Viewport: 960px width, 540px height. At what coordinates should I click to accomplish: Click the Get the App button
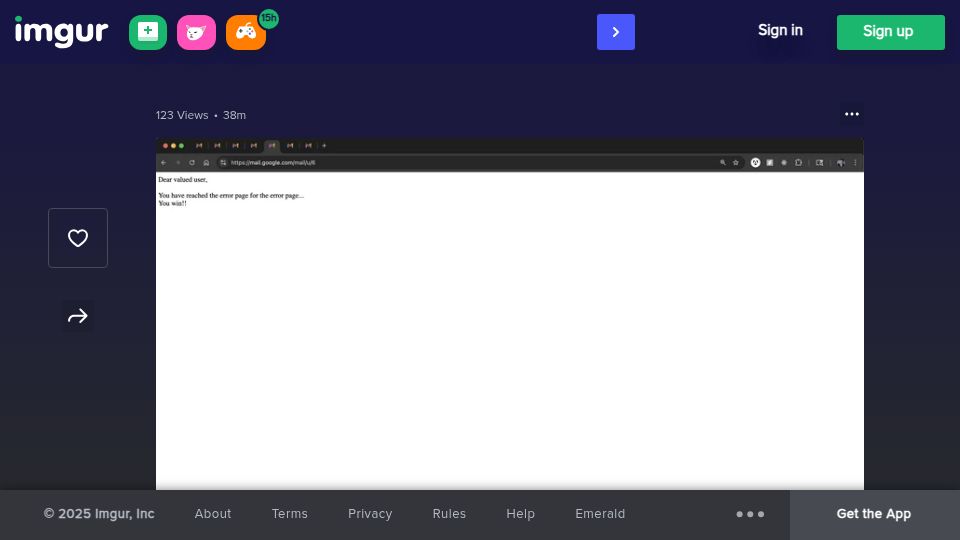pyautogui.click(x=874, y=514)
